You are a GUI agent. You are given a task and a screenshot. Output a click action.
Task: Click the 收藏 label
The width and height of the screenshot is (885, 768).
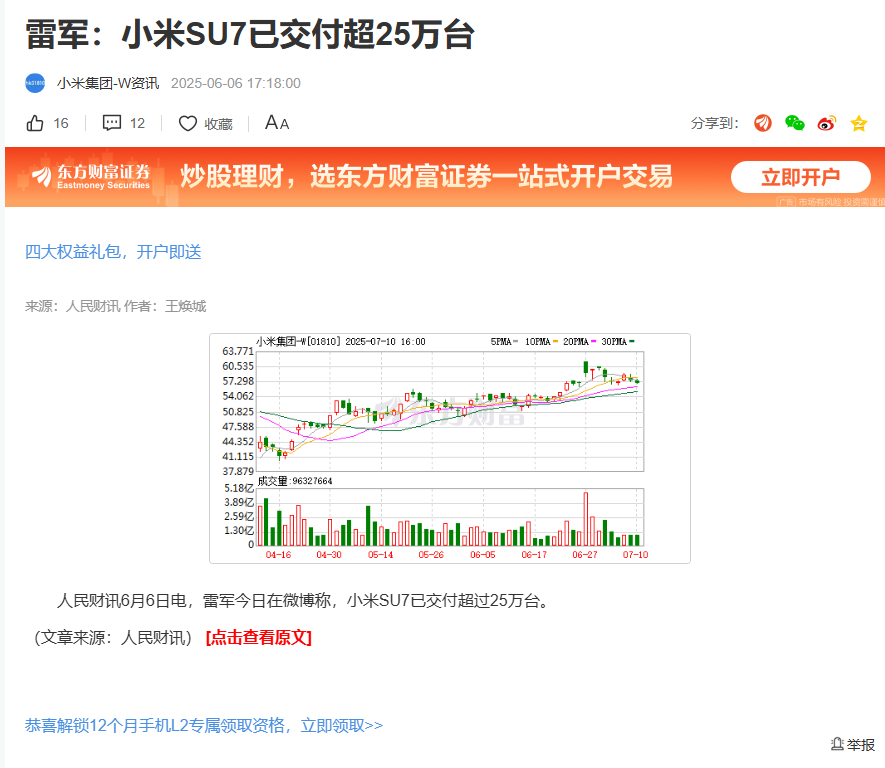click(x=218, y=124)
